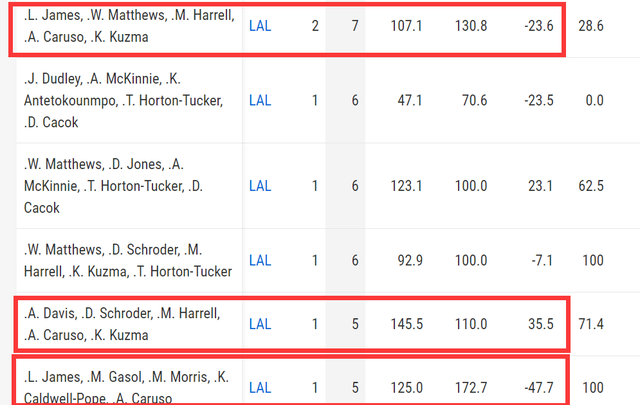This screenshot has width=640, height=405.
Task: Click the -47.7 net rating value
Action: (539, 388)
